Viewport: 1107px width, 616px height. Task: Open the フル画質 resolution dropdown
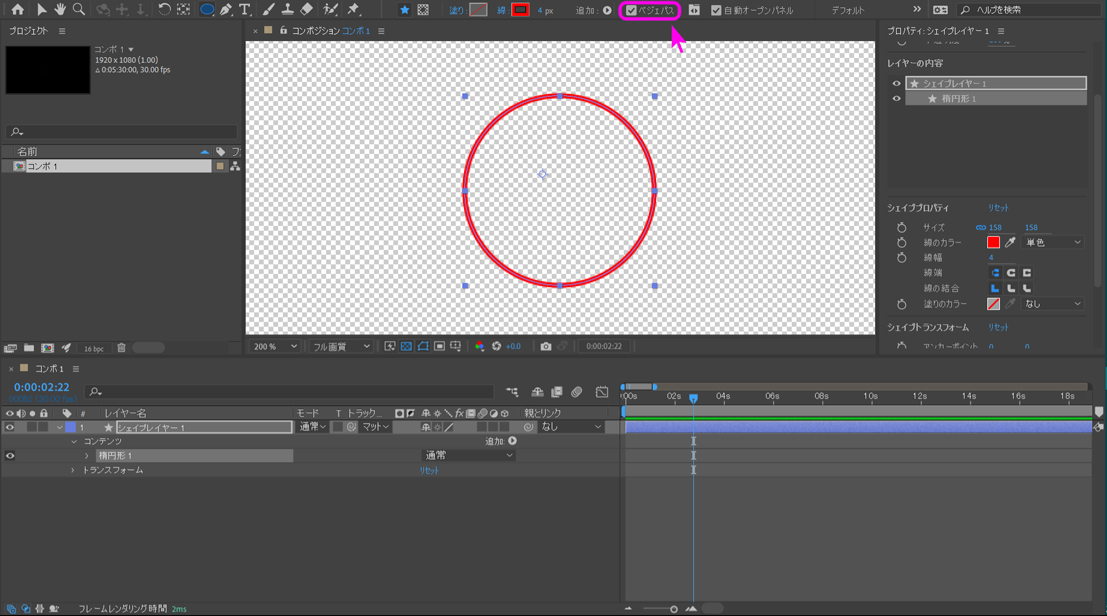[x=340, y=346]
